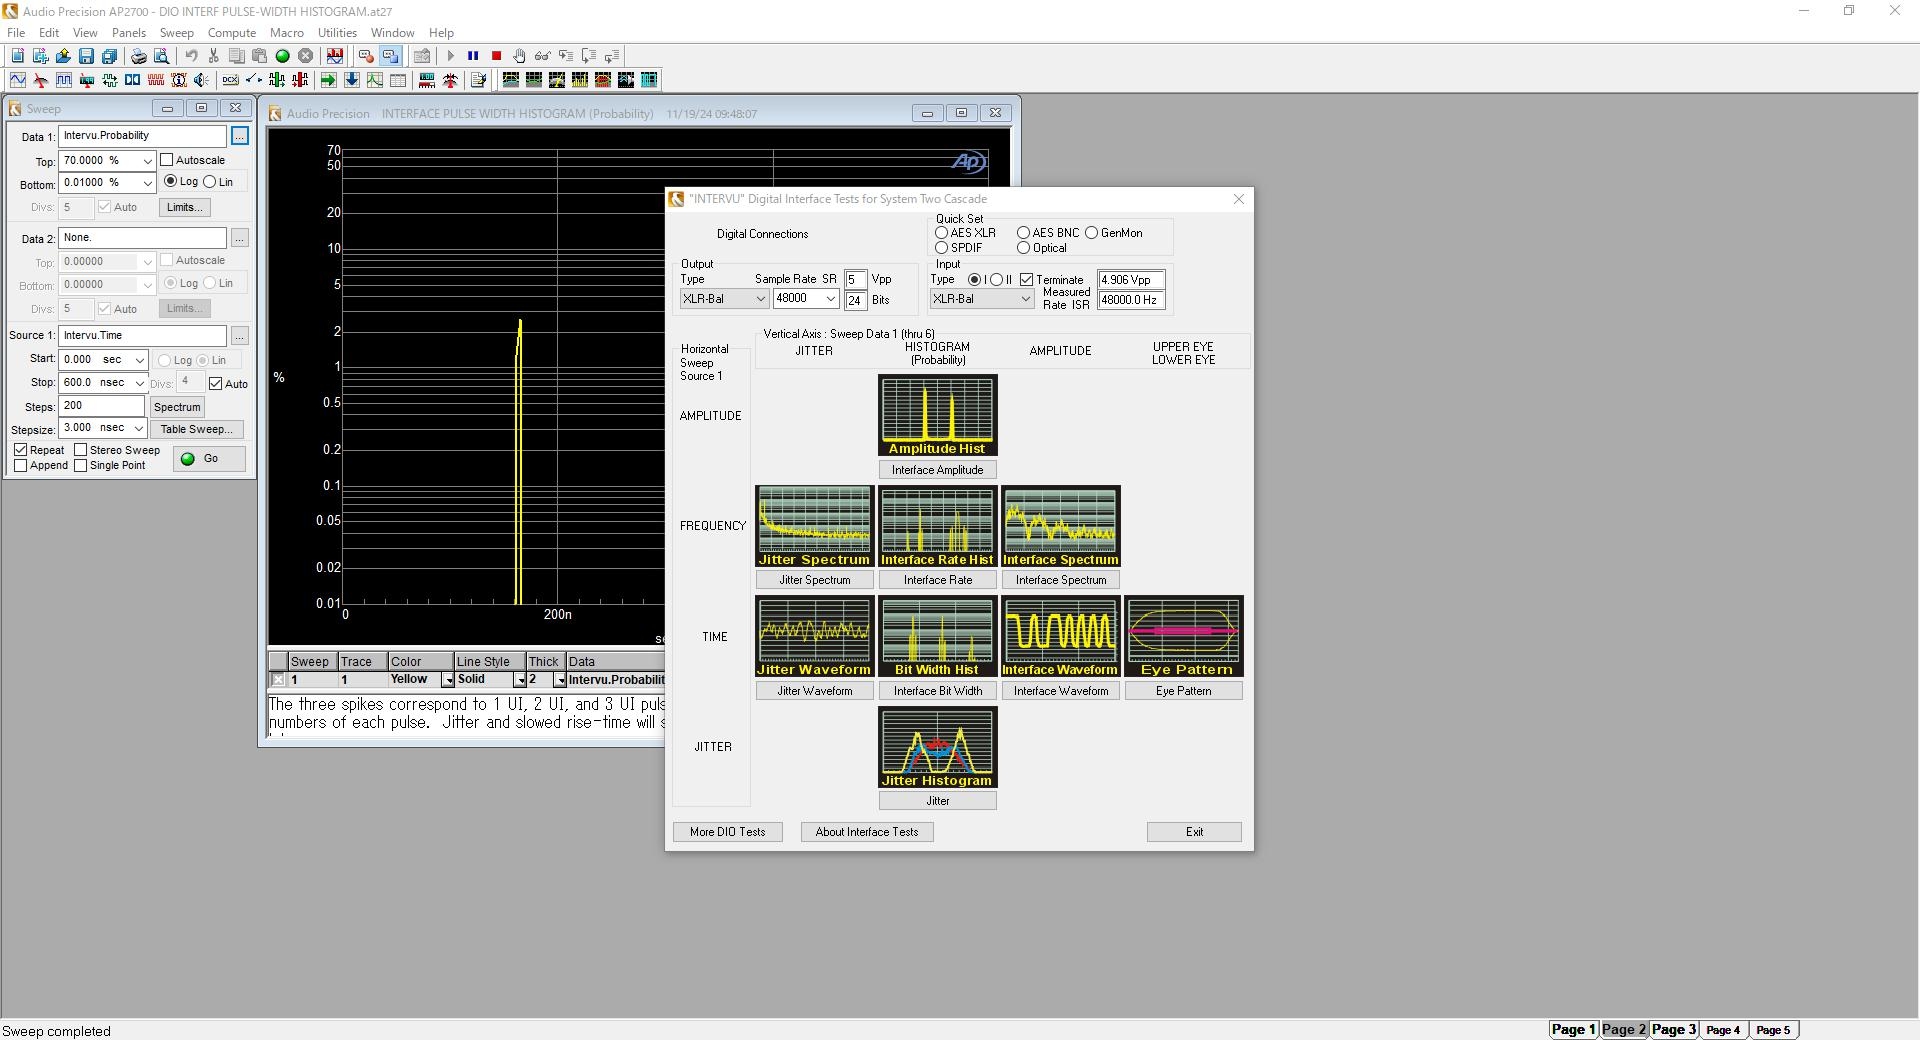This screenshot has height=1040, width=1920.
Task: Open the Bar Graph meter icon
Action: [427, 80]
